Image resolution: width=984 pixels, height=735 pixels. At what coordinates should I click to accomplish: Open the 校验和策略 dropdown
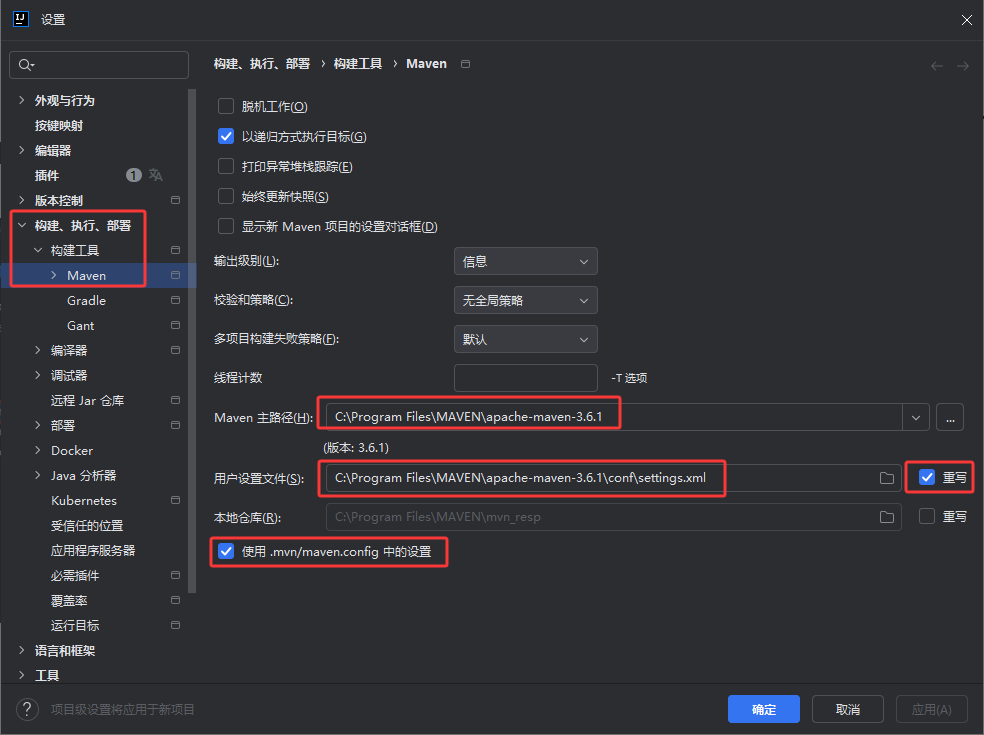tap(525, 300)
